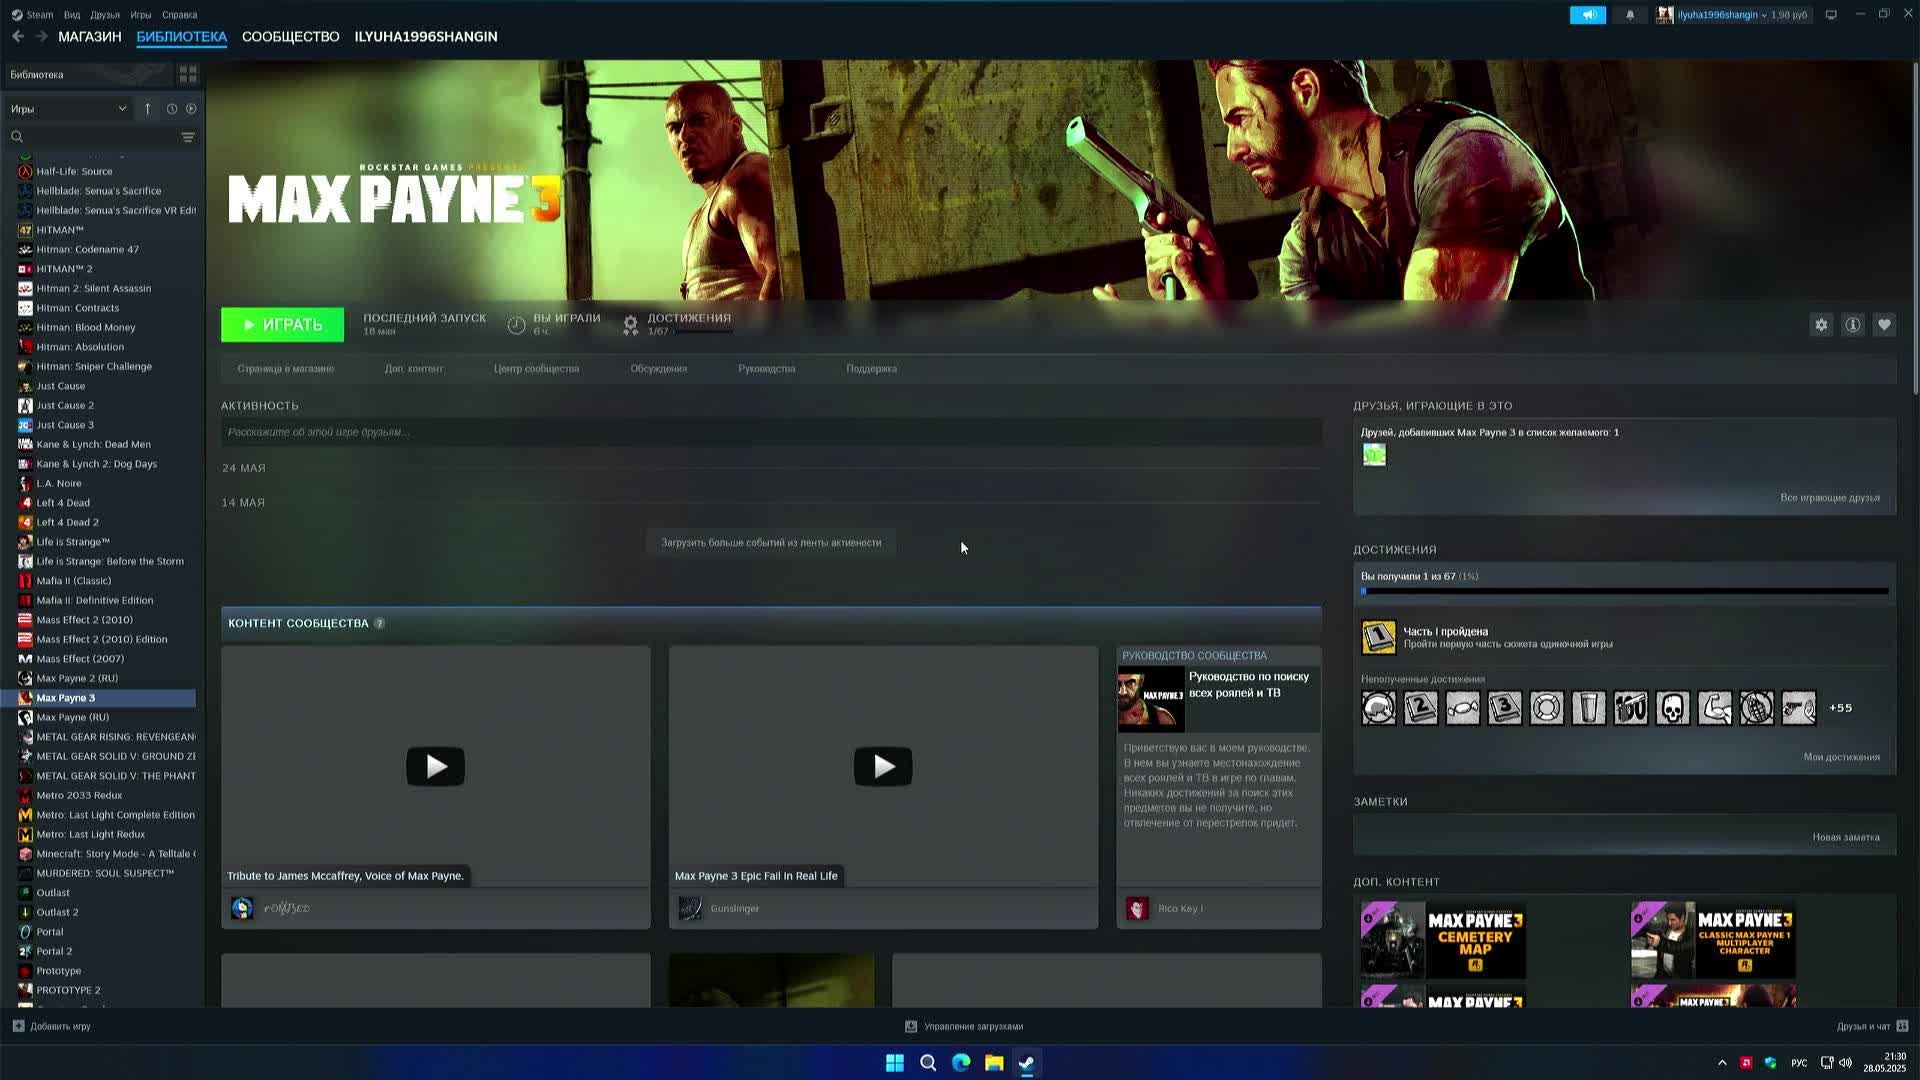Toggle ready-to-play filter icon in sidebar
Image resolution: width=1920 pixels, height=1080 pixels.
(191, 109)
